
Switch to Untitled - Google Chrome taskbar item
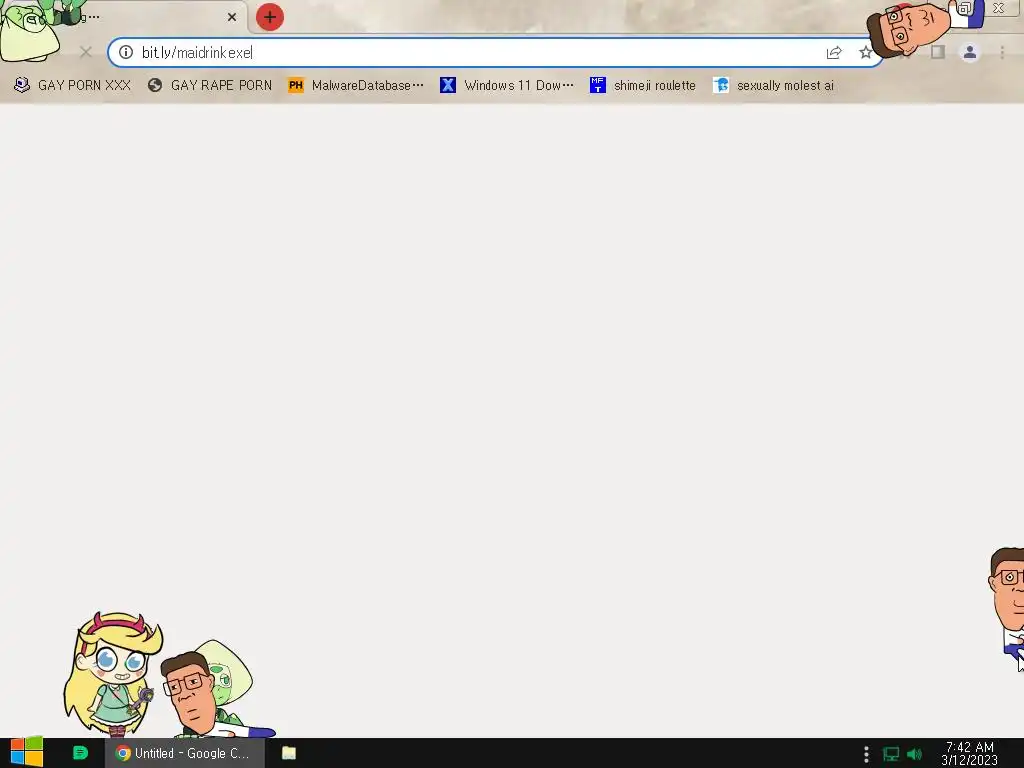(x=185, y=753)
